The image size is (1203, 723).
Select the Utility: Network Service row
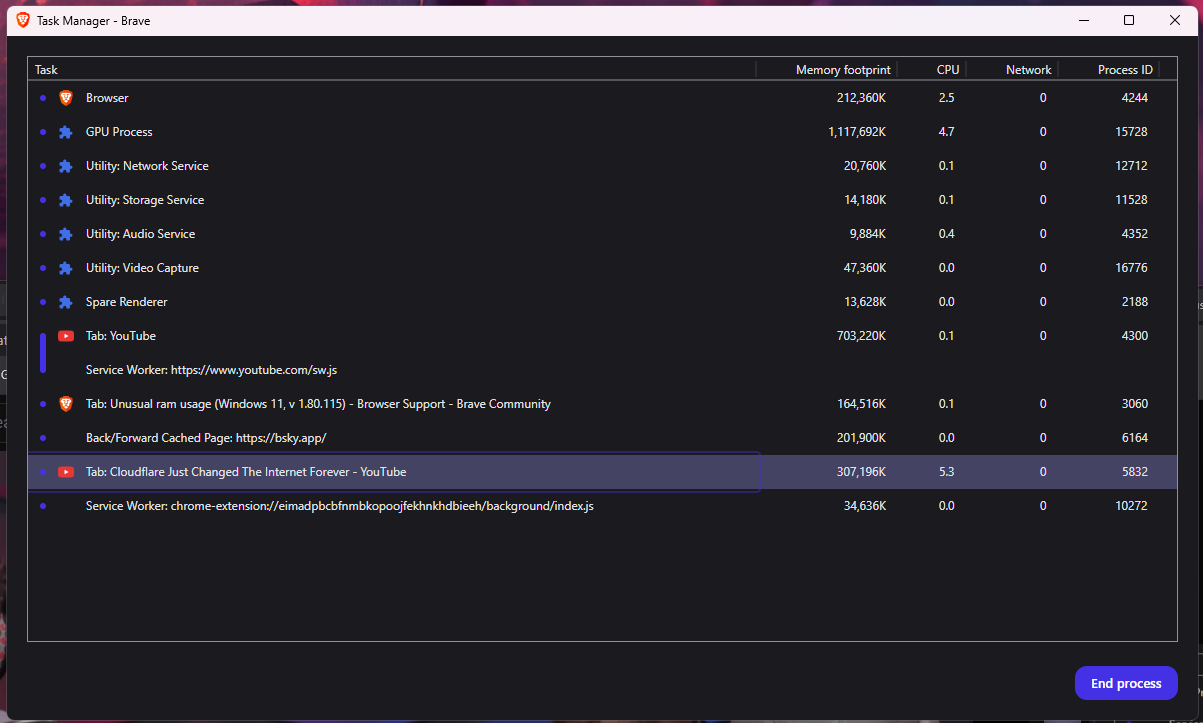click(x=602, y=166)
